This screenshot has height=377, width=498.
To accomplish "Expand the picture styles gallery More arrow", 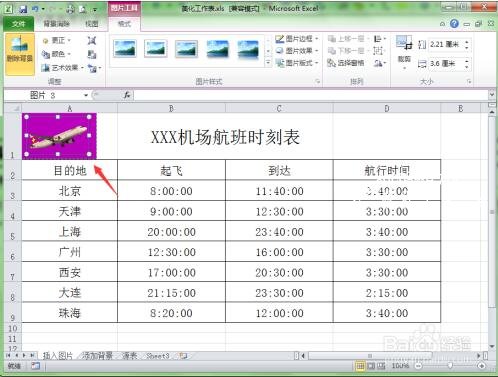I will coord(268,63).
